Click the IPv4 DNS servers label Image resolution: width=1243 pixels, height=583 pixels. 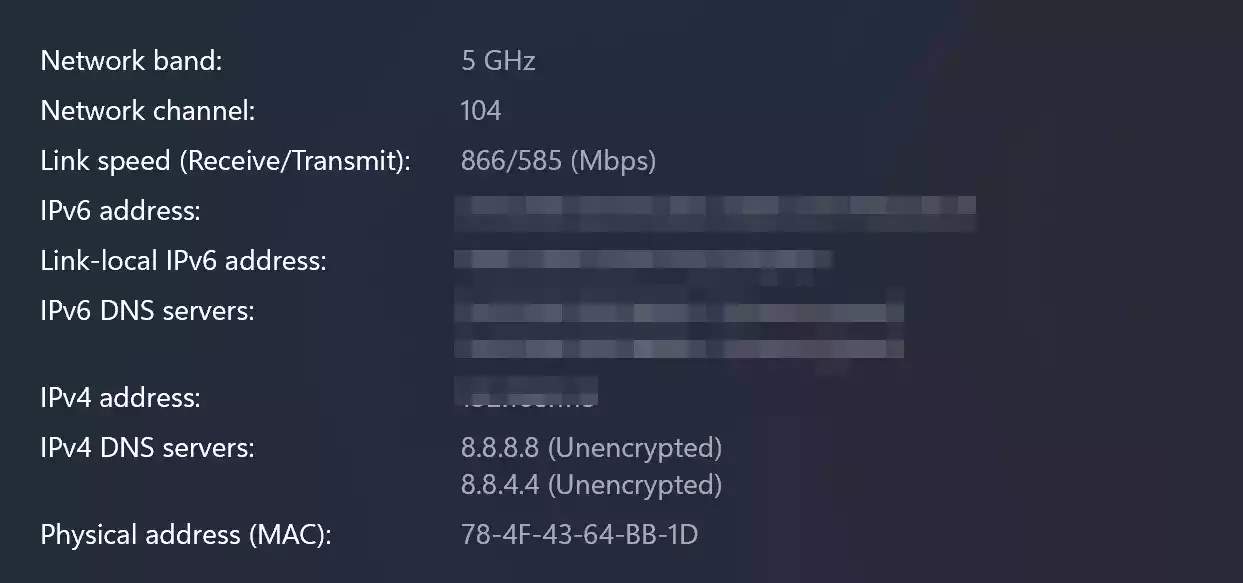(x=147, y=448)
